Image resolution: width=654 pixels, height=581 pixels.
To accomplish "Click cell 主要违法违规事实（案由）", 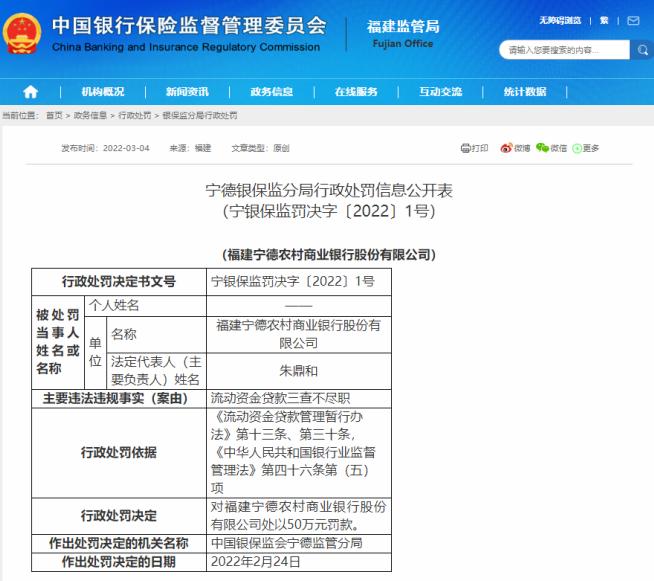I will pyautogui.click(x=119, y=399).
